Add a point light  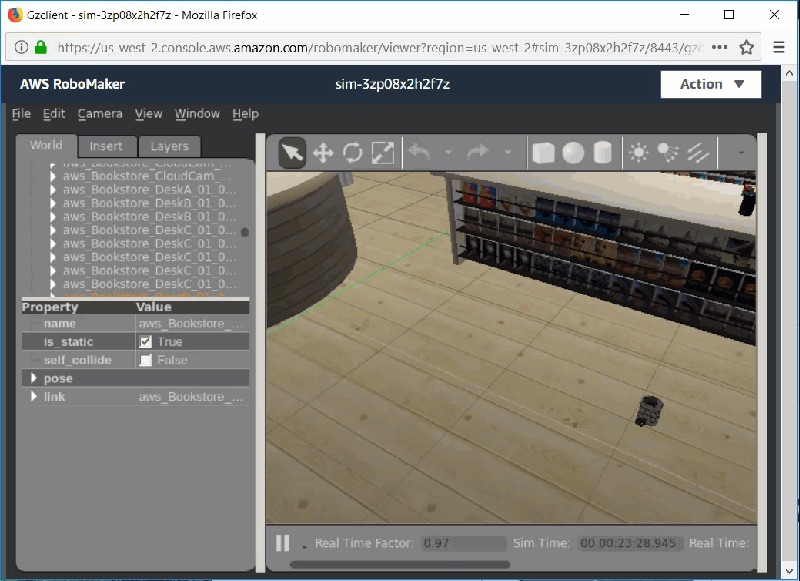(638, 152)
